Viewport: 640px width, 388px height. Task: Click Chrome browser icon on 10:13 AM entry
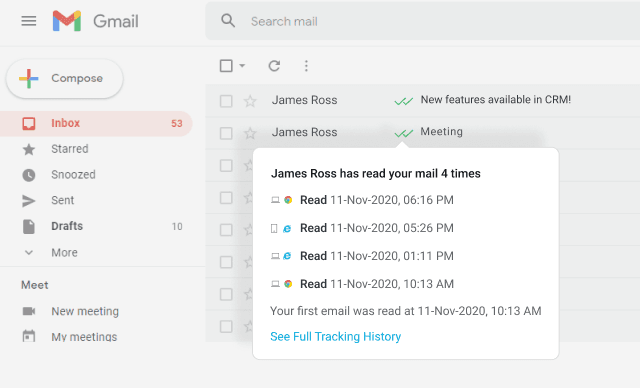tap(288, 284)
